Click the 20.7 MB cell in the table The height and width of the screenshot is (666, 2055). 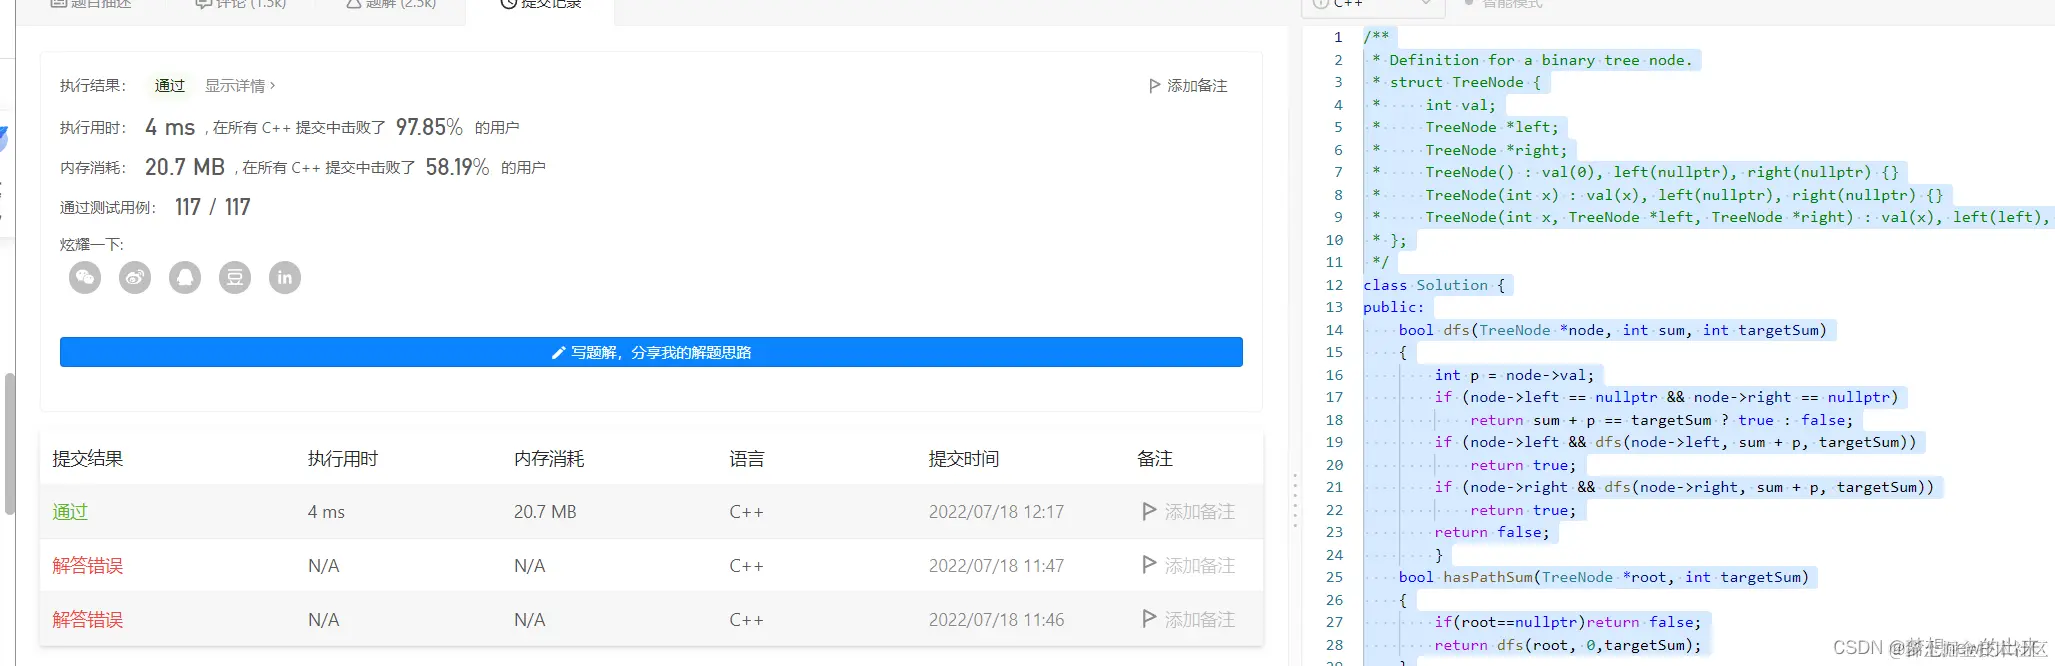tap(545, 512)
